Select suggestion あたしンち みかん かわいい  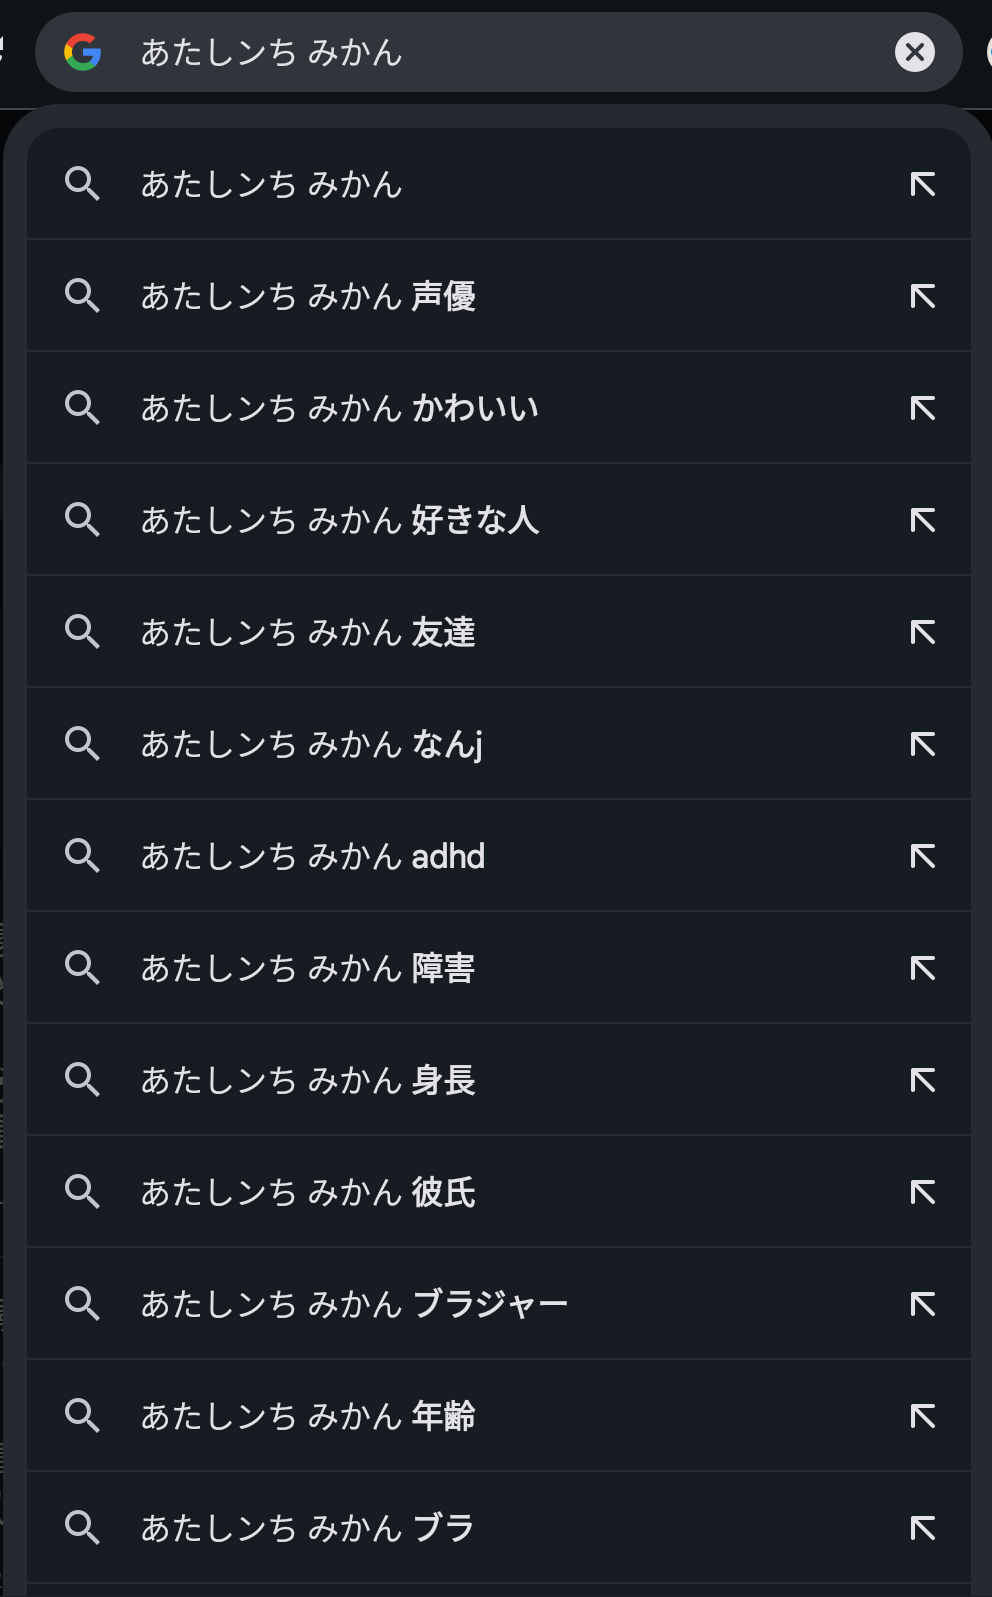(x=340, y=408)
